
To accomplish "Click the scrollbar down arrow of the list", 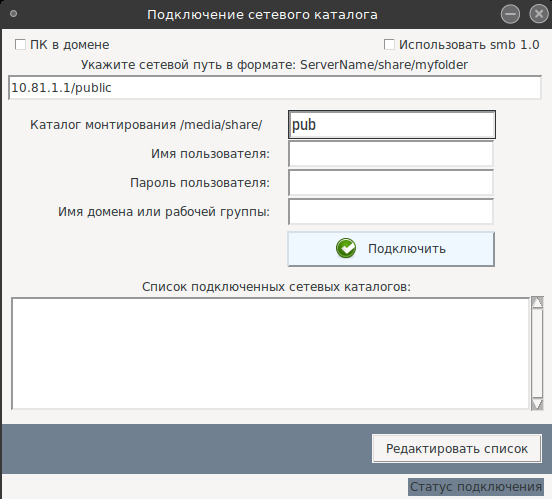I will 537,404.
